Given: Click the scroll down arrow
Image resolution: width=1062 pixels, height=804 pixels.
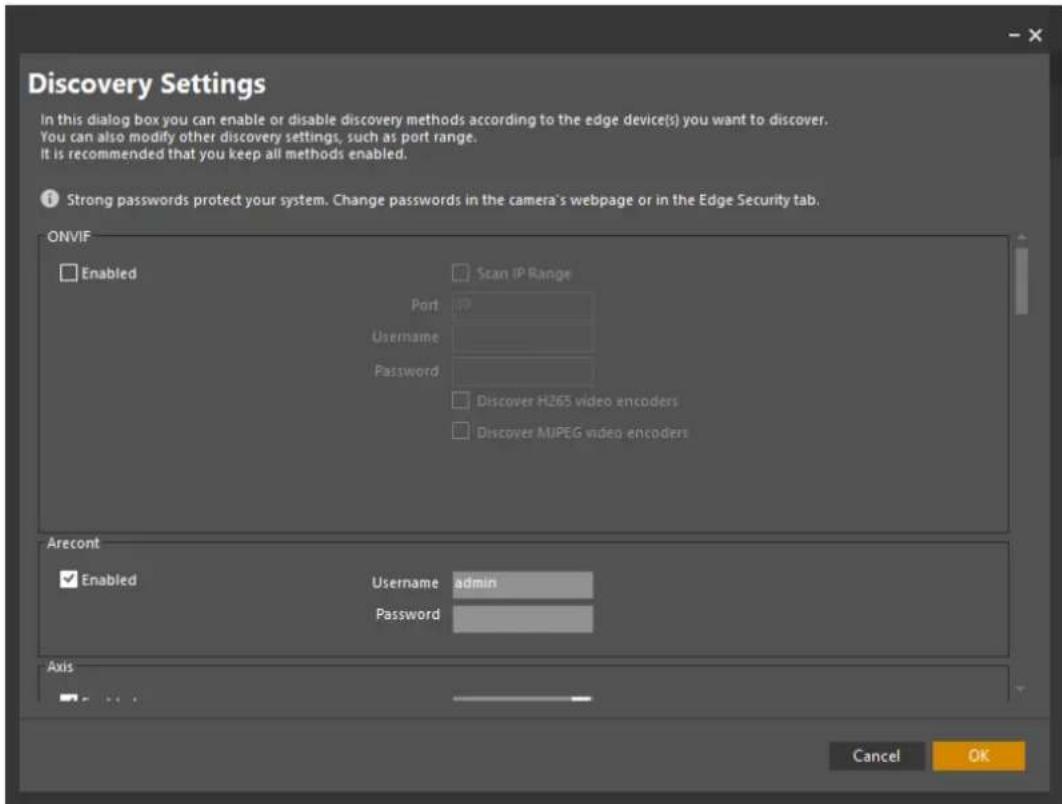Looking at the screenshot, I should click(x=1021, y=690).
